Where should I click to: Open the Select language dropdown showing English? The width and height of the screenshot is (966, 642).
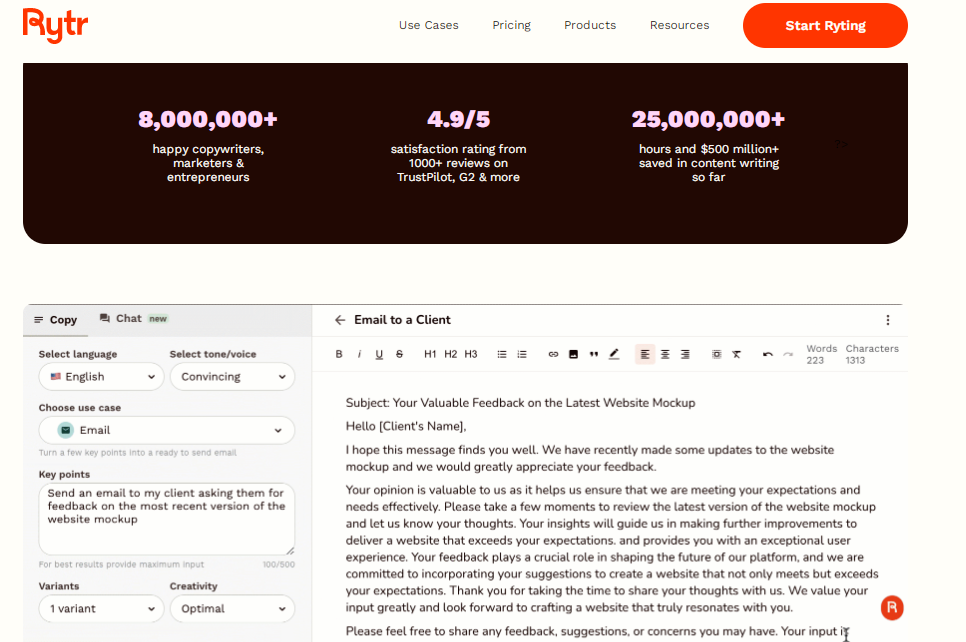pos(102,376)
